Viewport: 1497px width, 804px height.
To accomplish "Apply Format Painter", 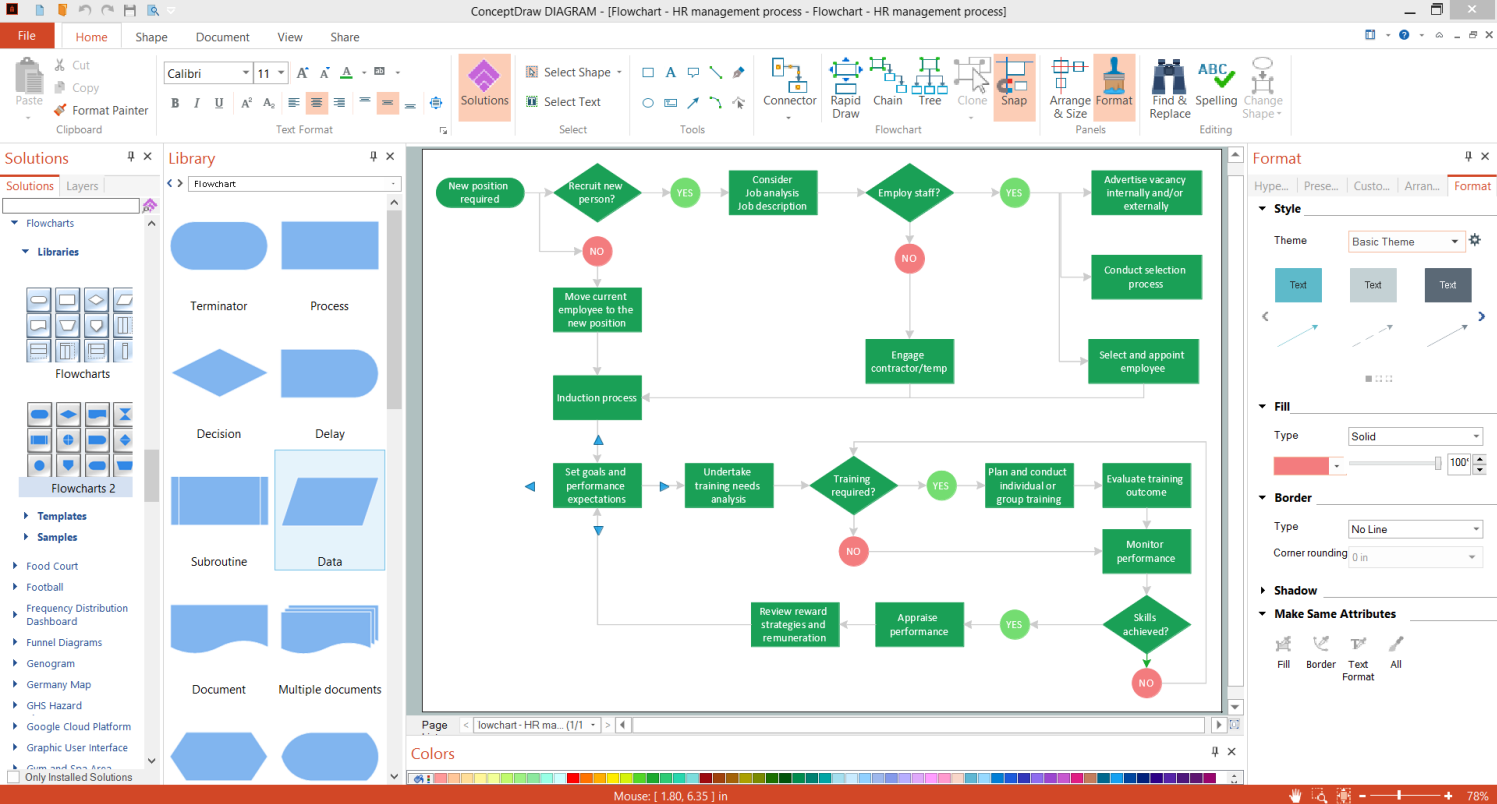I will coord(100,110).
